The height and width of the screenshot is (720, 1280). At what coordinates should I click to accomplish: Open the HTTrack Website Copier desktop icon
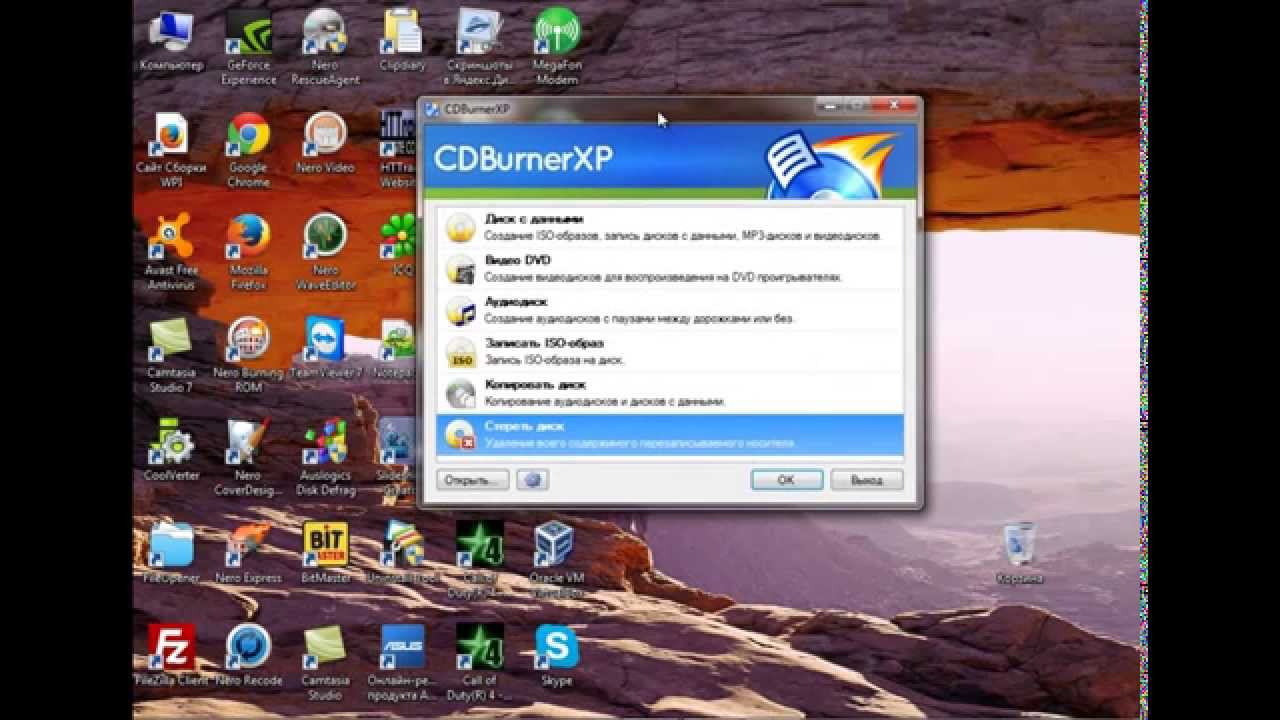pos(399,150)
